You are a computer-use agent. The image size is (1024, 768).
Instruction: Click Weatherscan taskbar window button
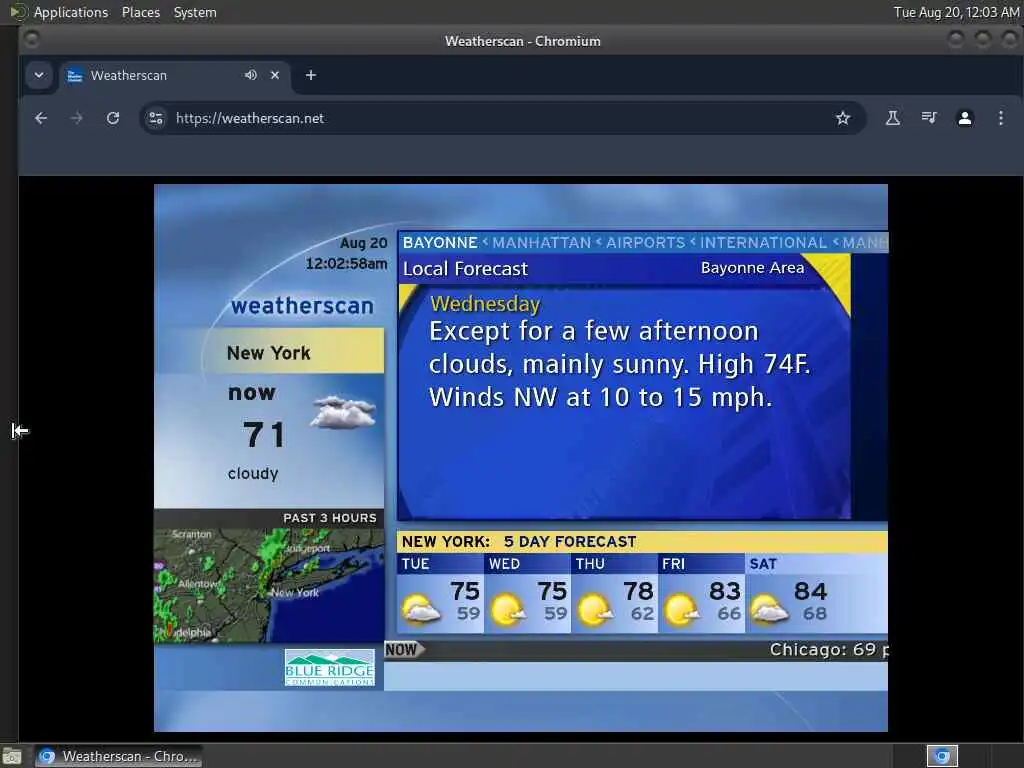click(x=118, y=756)
